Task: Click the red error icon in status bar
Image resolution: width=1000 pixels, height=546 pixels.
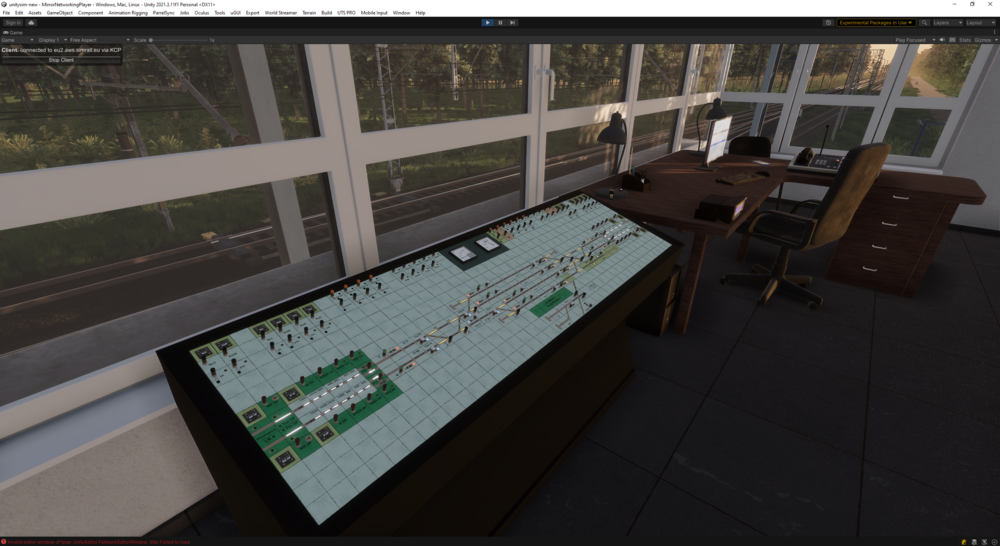Action: 4,542
